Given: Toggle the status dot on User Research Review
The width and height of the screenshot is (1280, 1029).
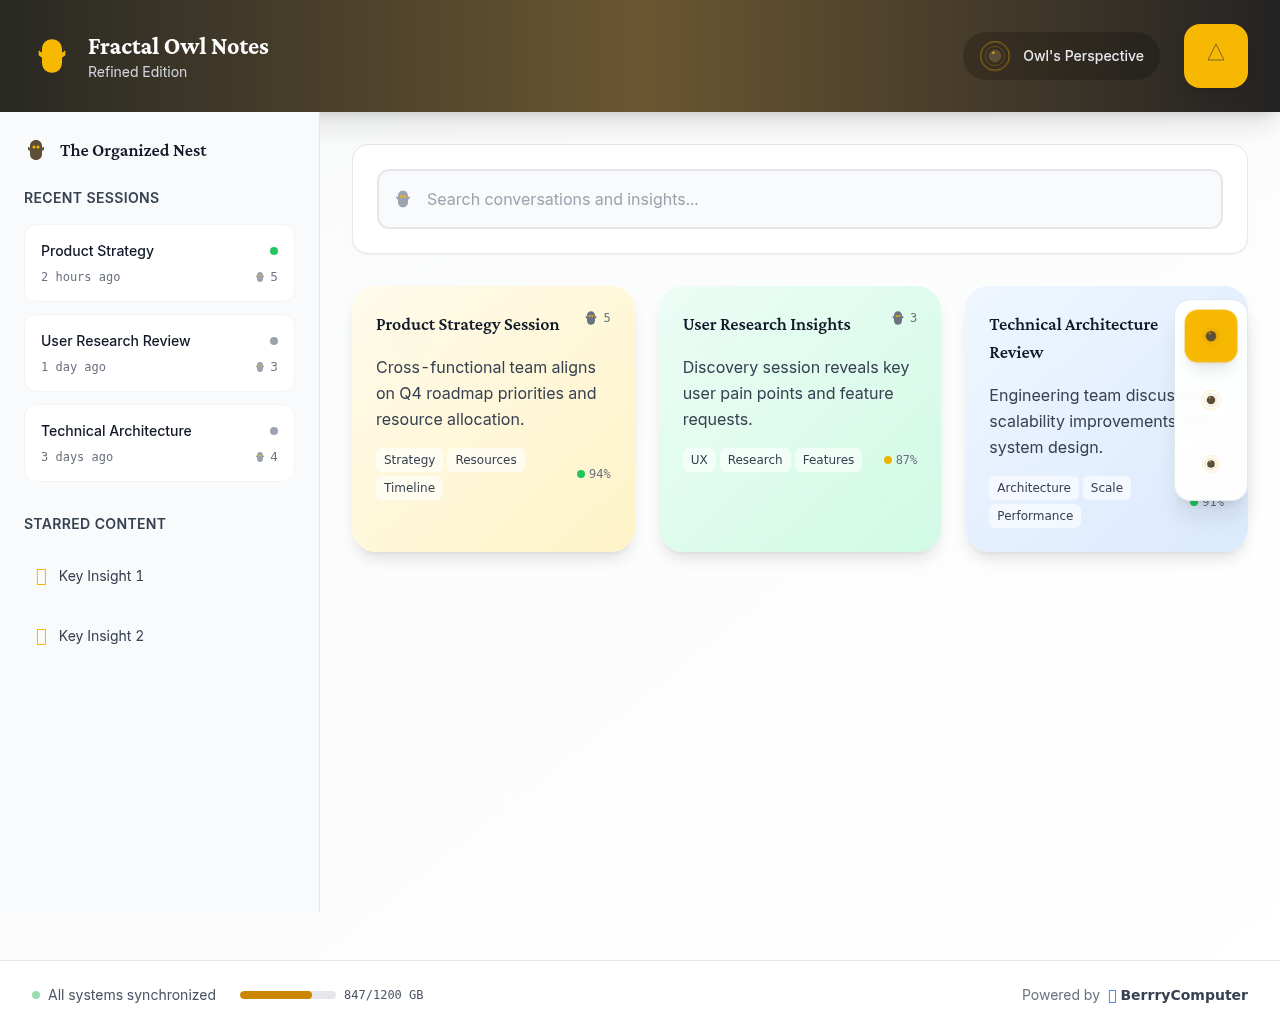Looking at the screenshot, I should coord(275,340).
